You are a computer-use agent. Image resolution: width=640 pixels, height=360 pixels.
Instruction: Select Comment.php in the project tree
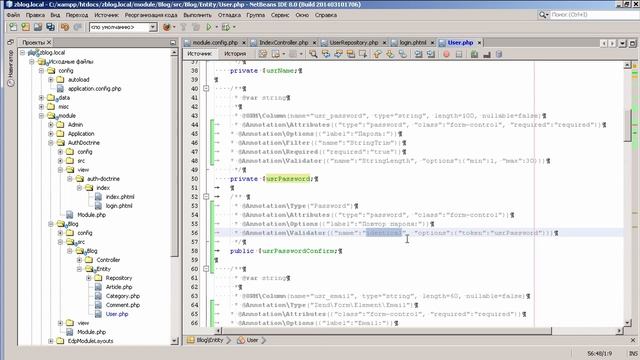tap(122, 305)
